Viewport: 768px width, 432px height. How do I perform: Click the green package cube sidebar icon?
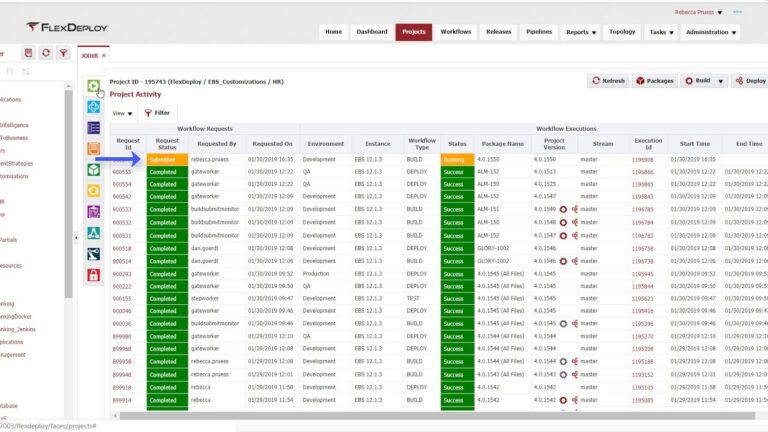pyautogui.click(x=94, y=169)
